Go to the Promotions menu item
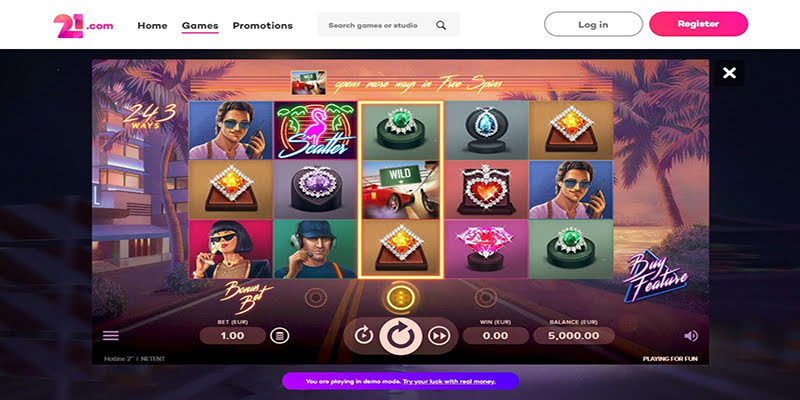The width and height of the screenshot is (800, 400). (263, 26)
